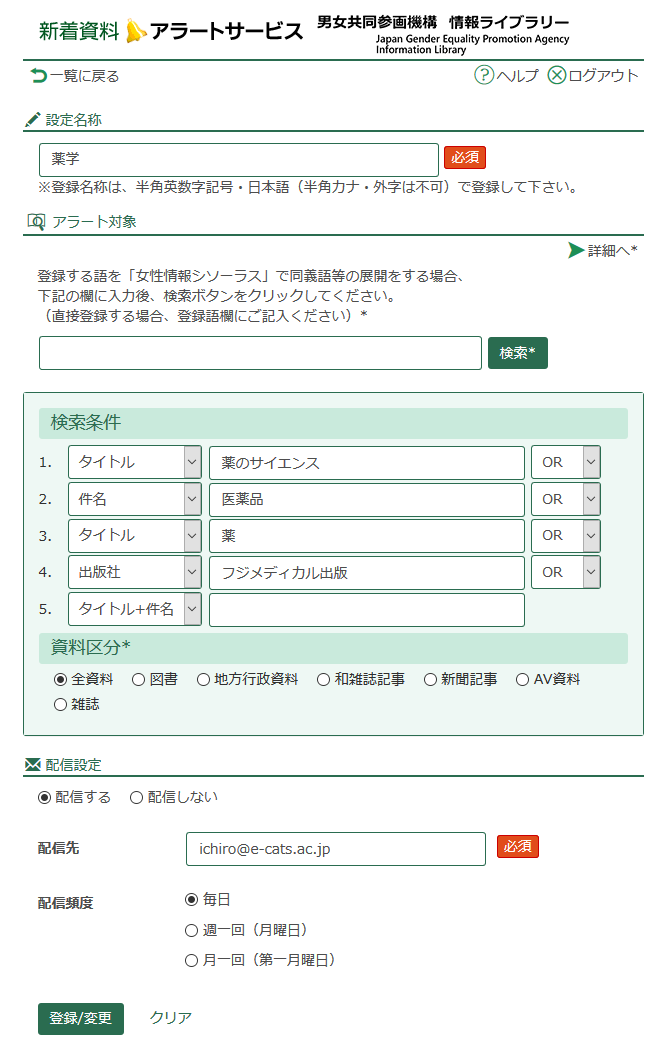The width and height of the screenshot is (671, 1054).
Task: Click the 登録/変更 submit button
Action: click(81, 1018)
